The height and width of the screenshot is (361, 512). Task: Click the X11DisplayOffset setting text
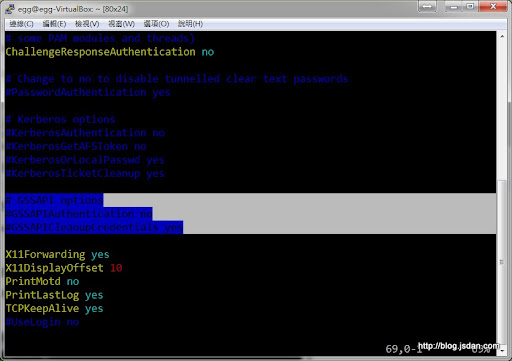tap(54, 268)
